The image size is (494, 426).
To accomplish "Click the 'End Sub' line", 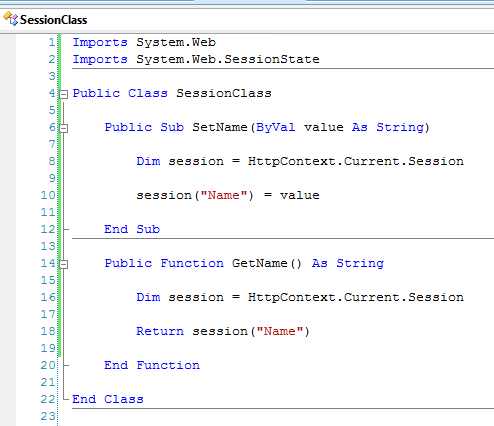I will [x=132, y=229].
